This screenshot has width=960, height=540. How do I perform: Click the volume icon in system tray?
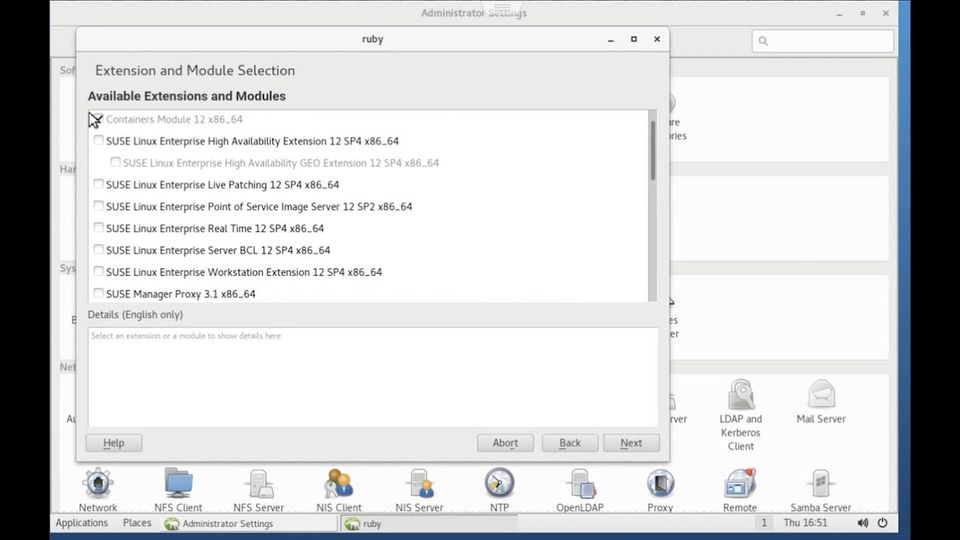[863, 523]
